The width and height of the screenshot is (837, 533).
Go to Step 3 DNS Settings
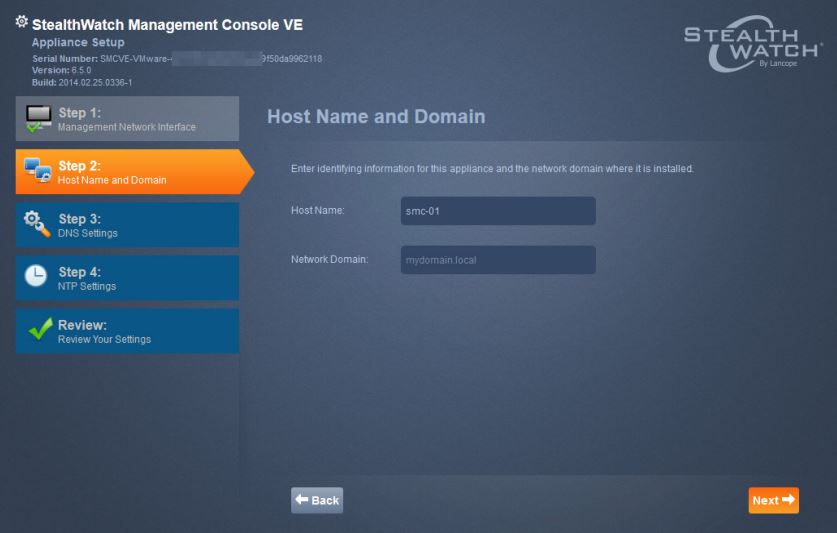click(127, 224)
